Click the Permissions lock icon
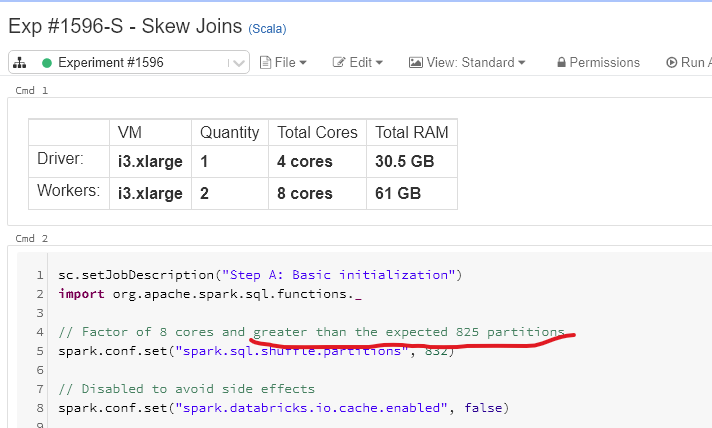The width and height of the screenshot is (712, 428). point(561,63)
